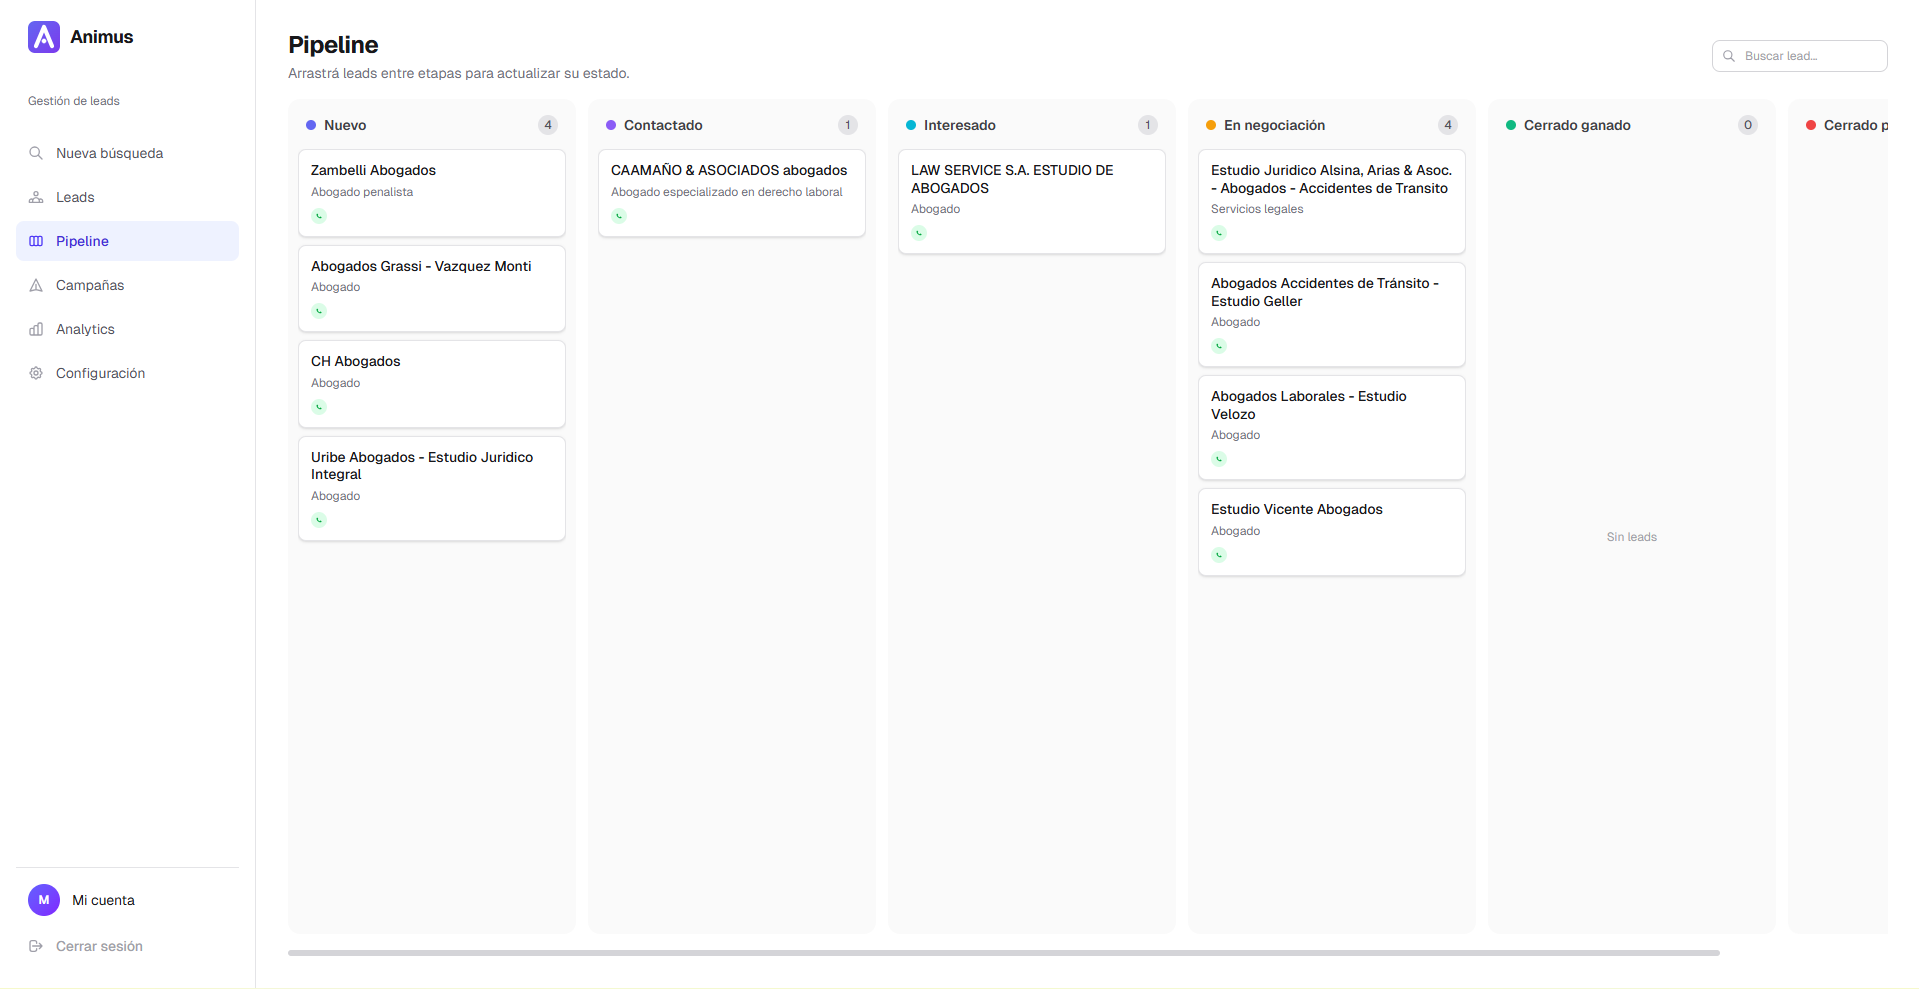Viewport: 1919px width, 989px height.
Task: Click the phone icon on Abogados Laborales card
Action: (1218, 459)
